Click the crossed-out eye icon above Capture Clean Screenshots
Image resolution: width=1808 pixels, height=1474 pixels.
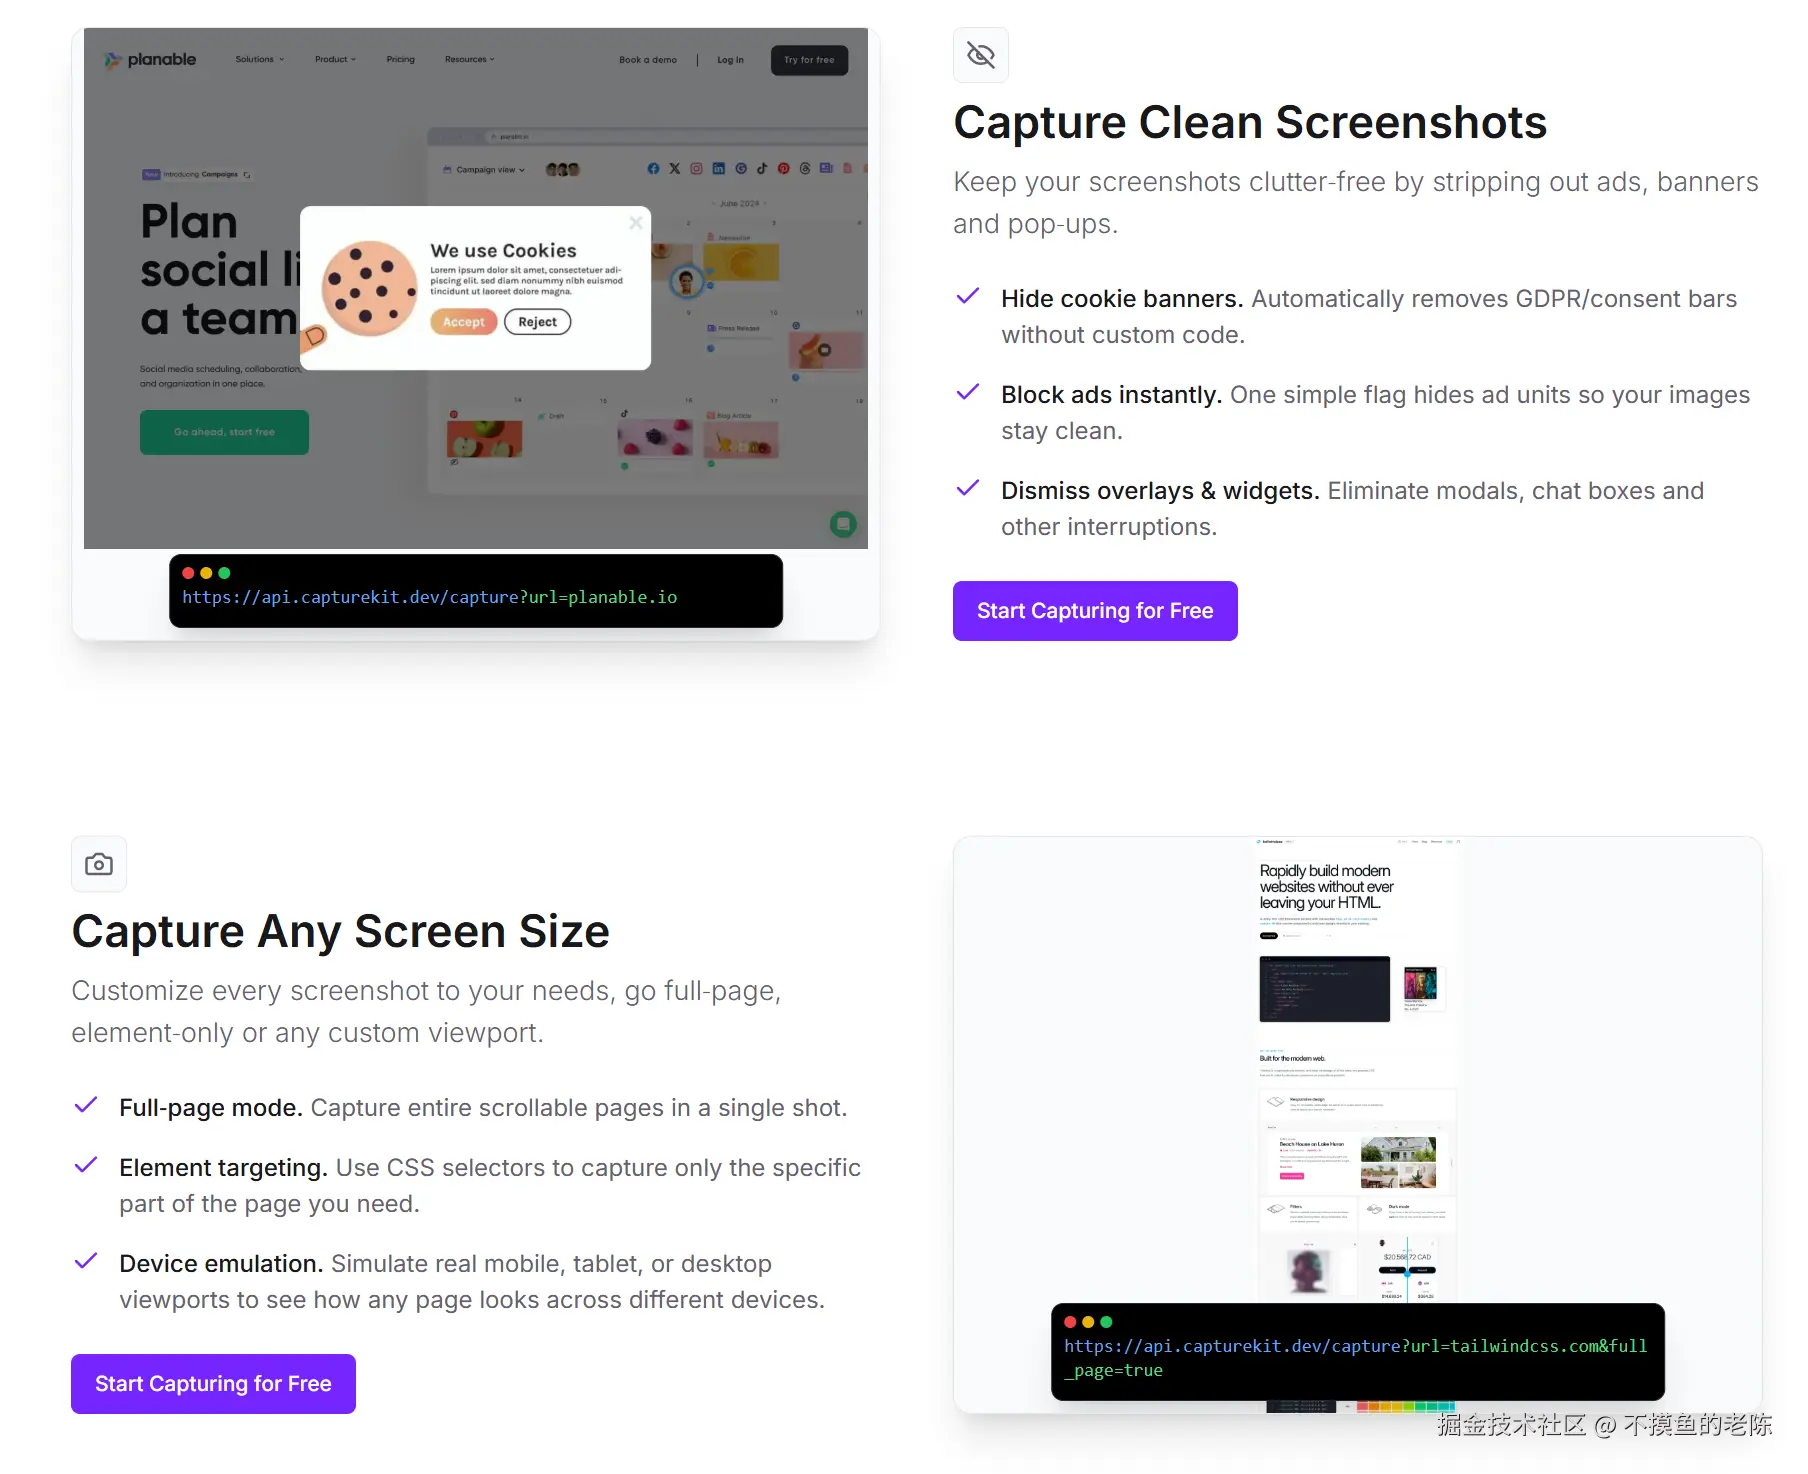coord(980,55)
